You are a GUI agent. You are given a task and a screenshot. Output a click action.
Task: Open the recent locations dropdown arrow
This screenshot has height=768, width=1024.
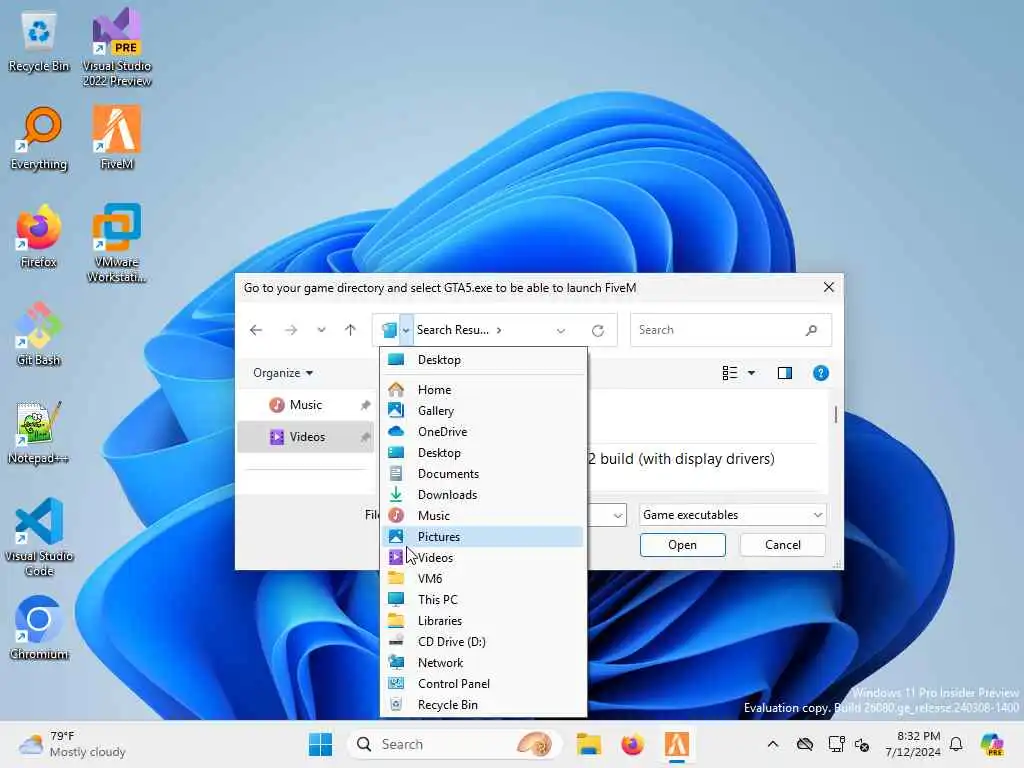[x=321, y=330]
